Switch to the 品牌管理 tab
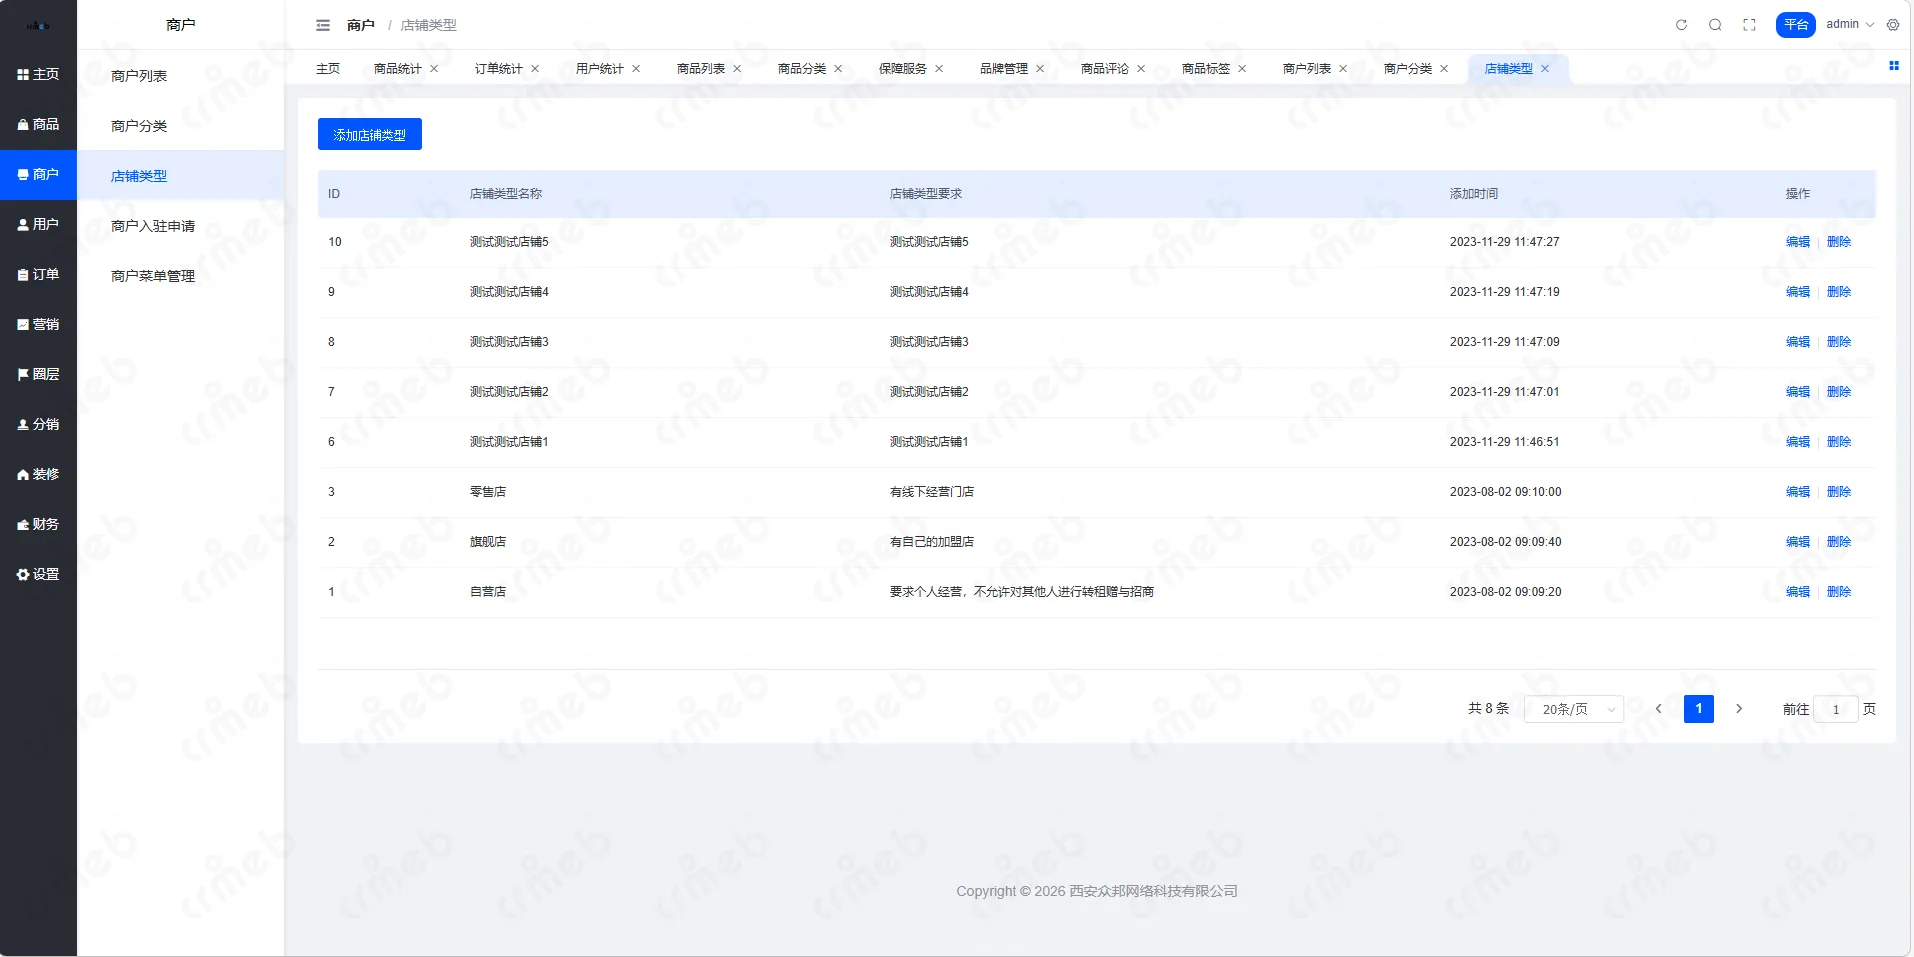 [1003, 69]
